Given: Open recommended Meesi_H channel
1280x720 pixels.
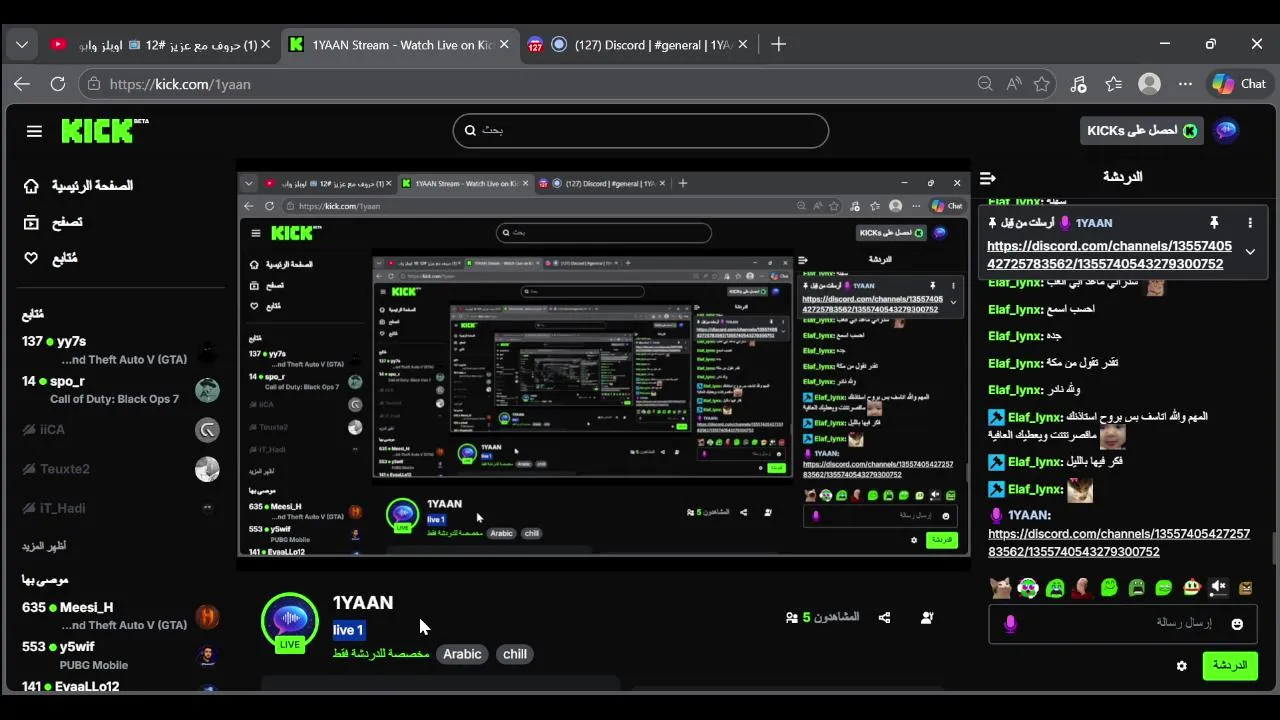Looking at the screenshot, I should tap(120, 616).
